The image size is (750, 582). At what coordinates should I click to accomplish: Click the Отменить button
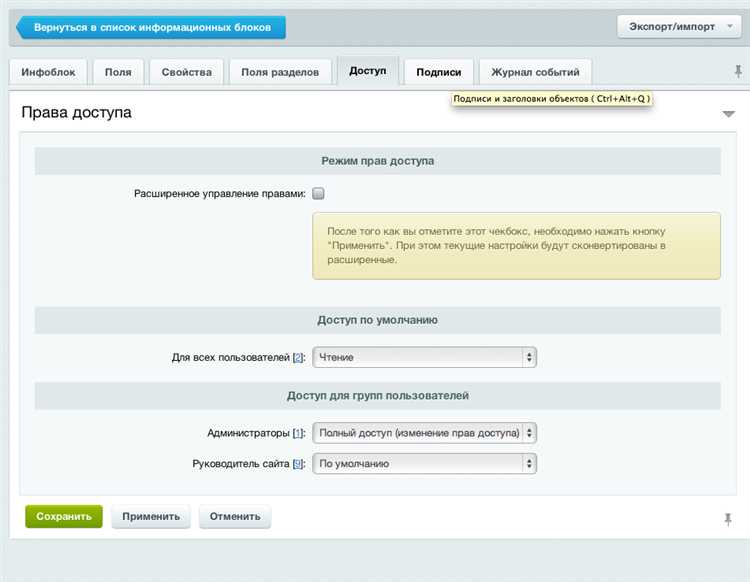[235, 516]
